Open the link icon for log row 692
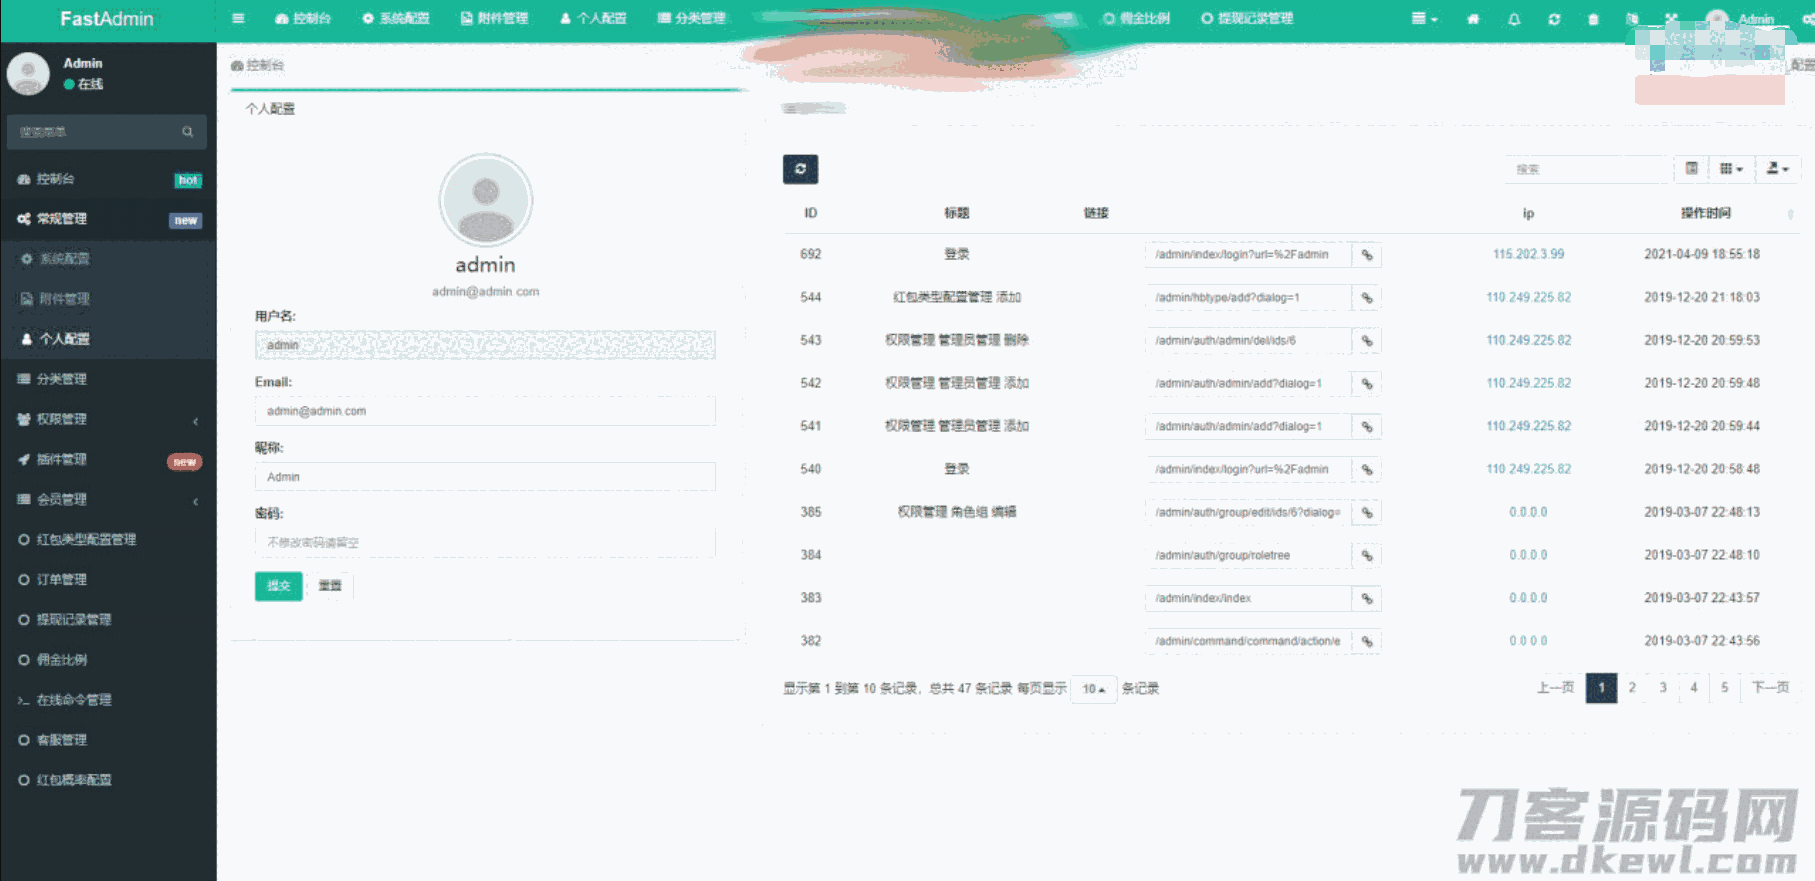This screenshot has width=1815, height=881. (1366, 255)
